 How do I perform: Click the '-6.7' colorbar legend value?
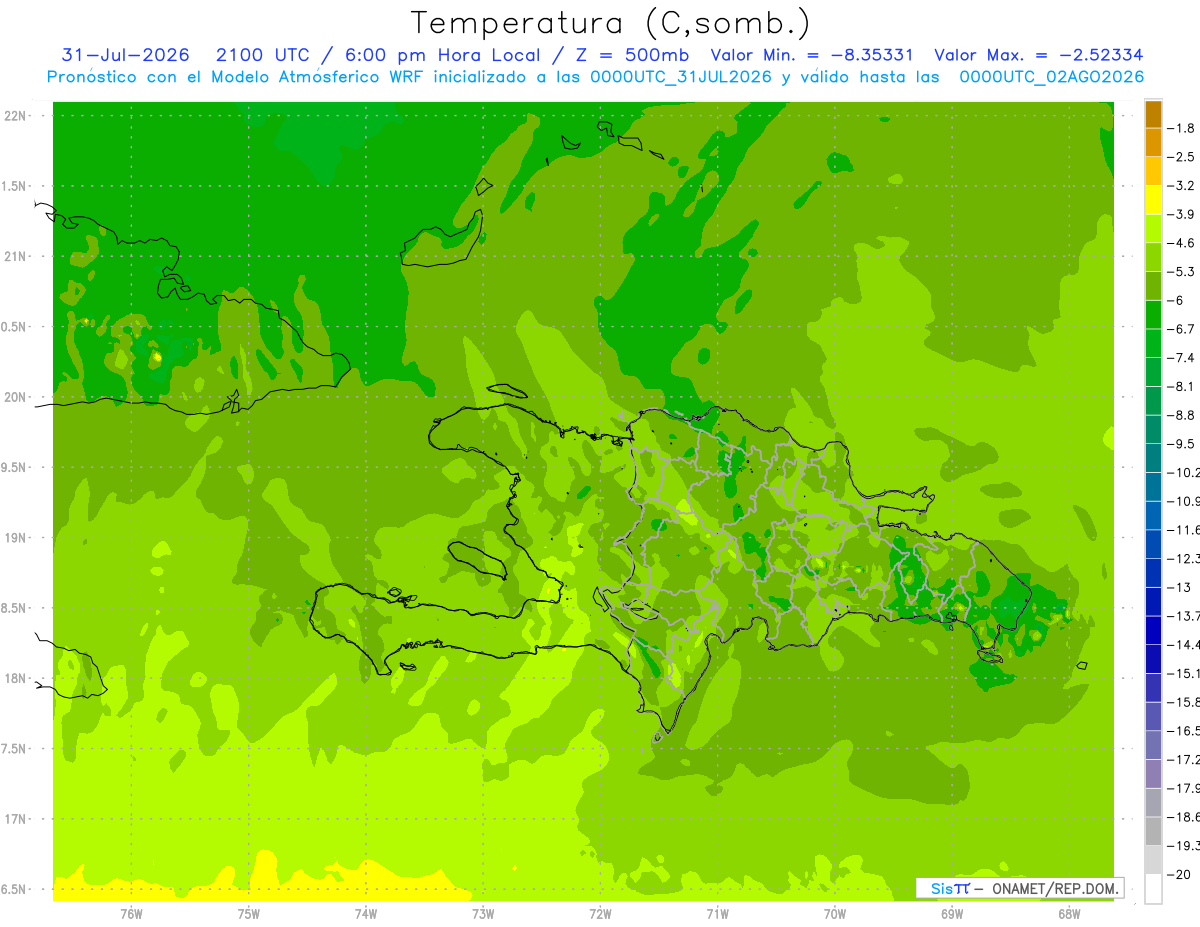click(1181, 329)
